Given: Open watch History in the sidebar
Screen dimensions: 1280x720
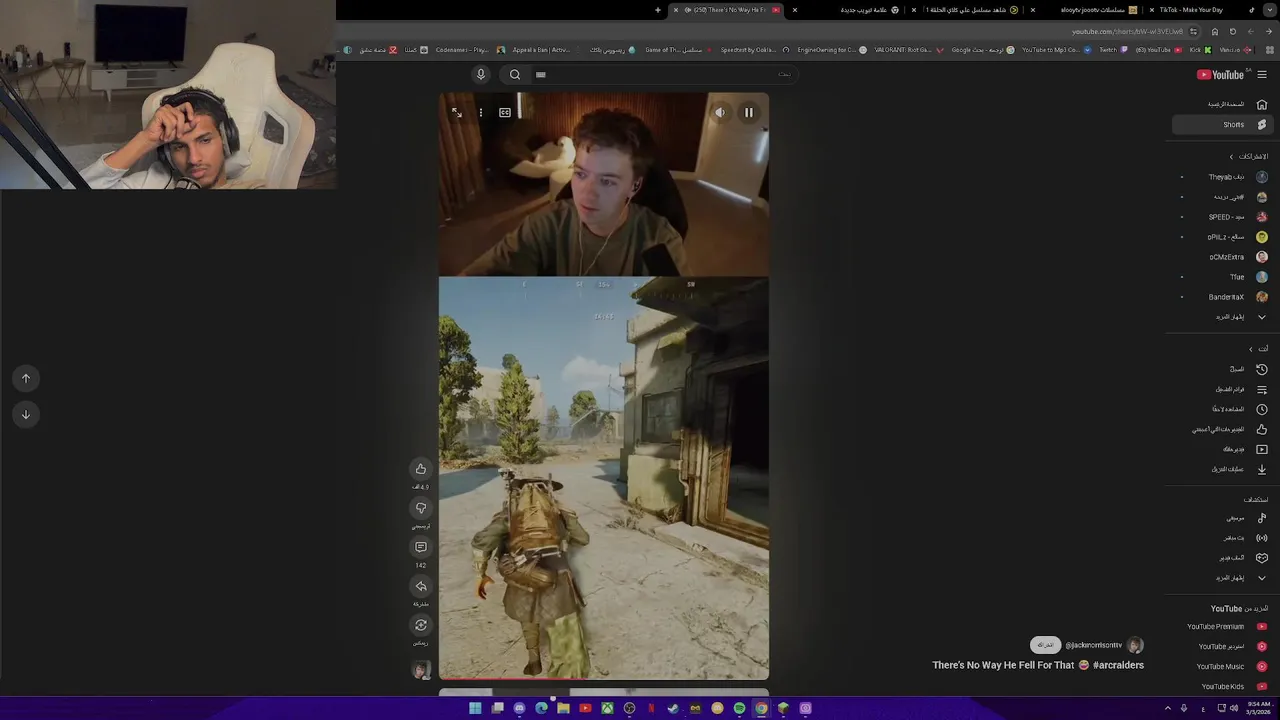Looking at the screenshot, I should [x=1222, y=369].
